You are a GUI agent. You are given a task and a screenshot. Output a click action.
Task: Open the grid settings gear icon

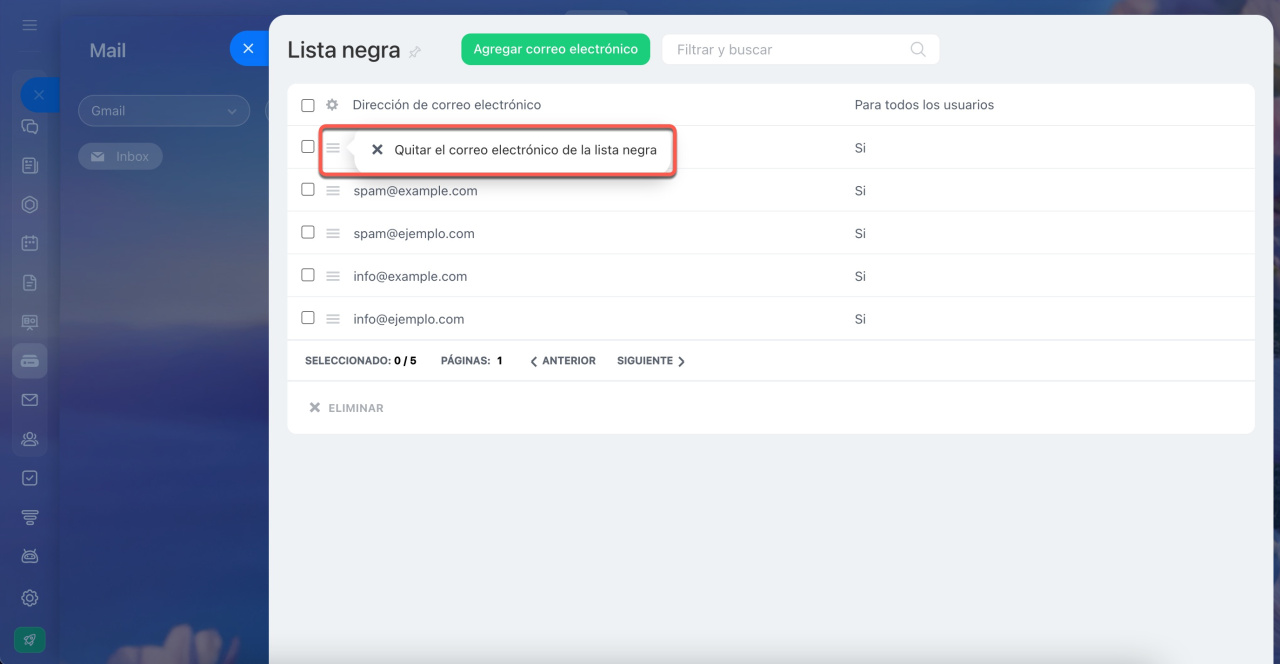click(x=332, y=105)
